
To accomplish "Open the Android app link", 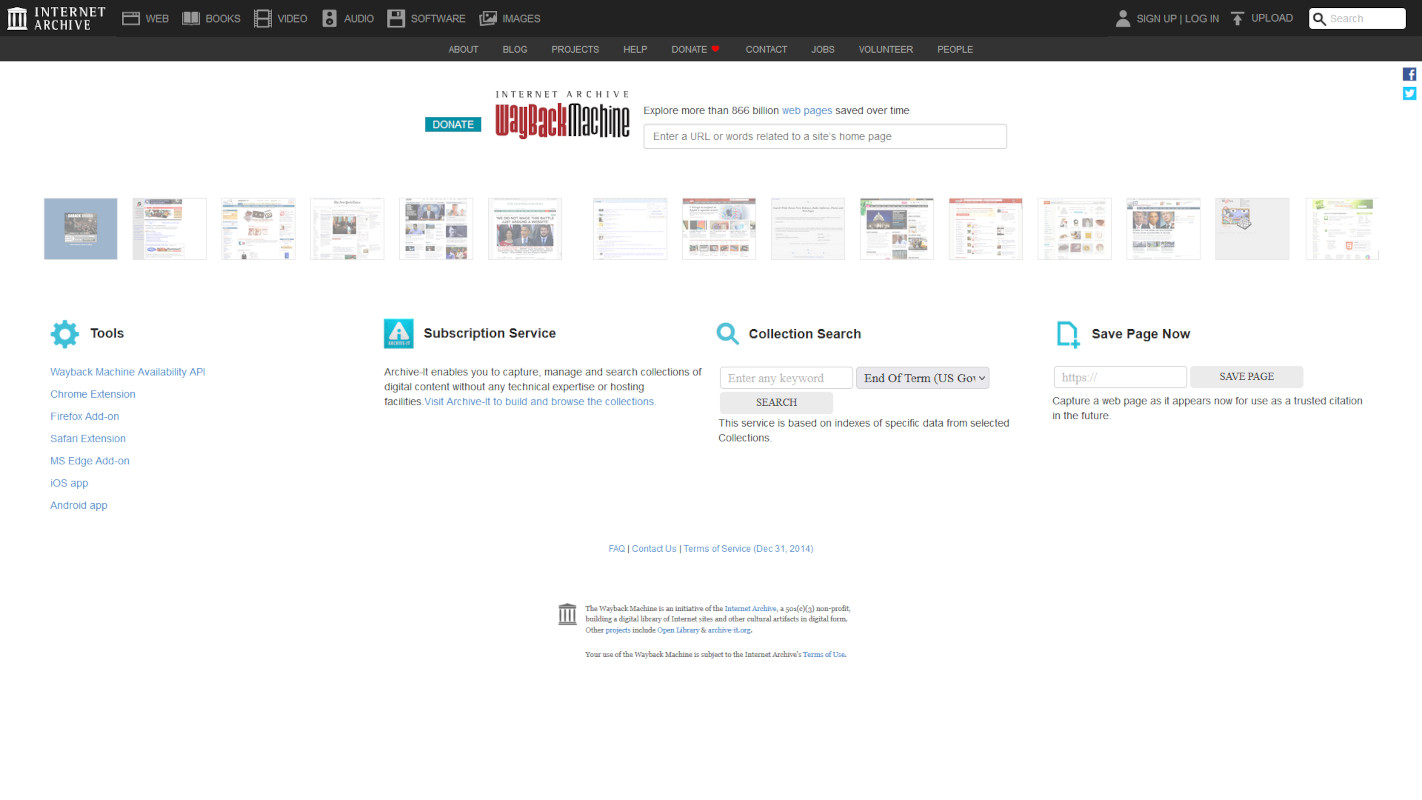I will 79,505.
